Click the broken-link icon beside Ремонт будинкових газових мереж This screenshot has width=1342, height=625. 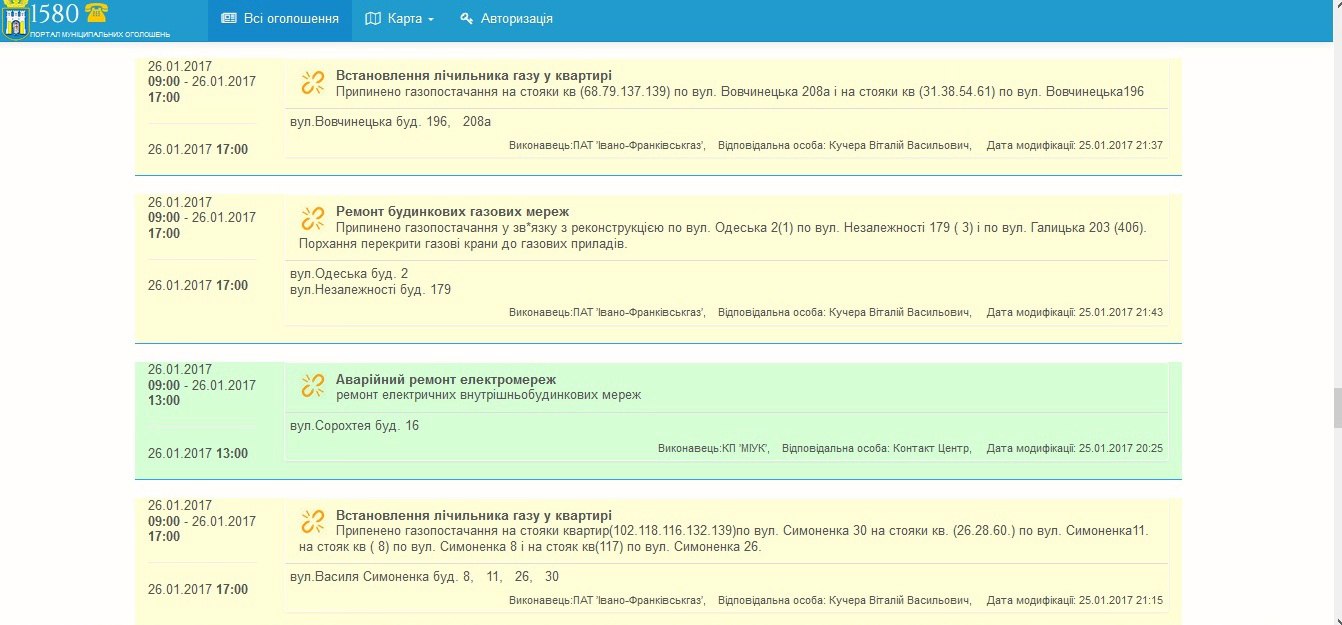313,219
